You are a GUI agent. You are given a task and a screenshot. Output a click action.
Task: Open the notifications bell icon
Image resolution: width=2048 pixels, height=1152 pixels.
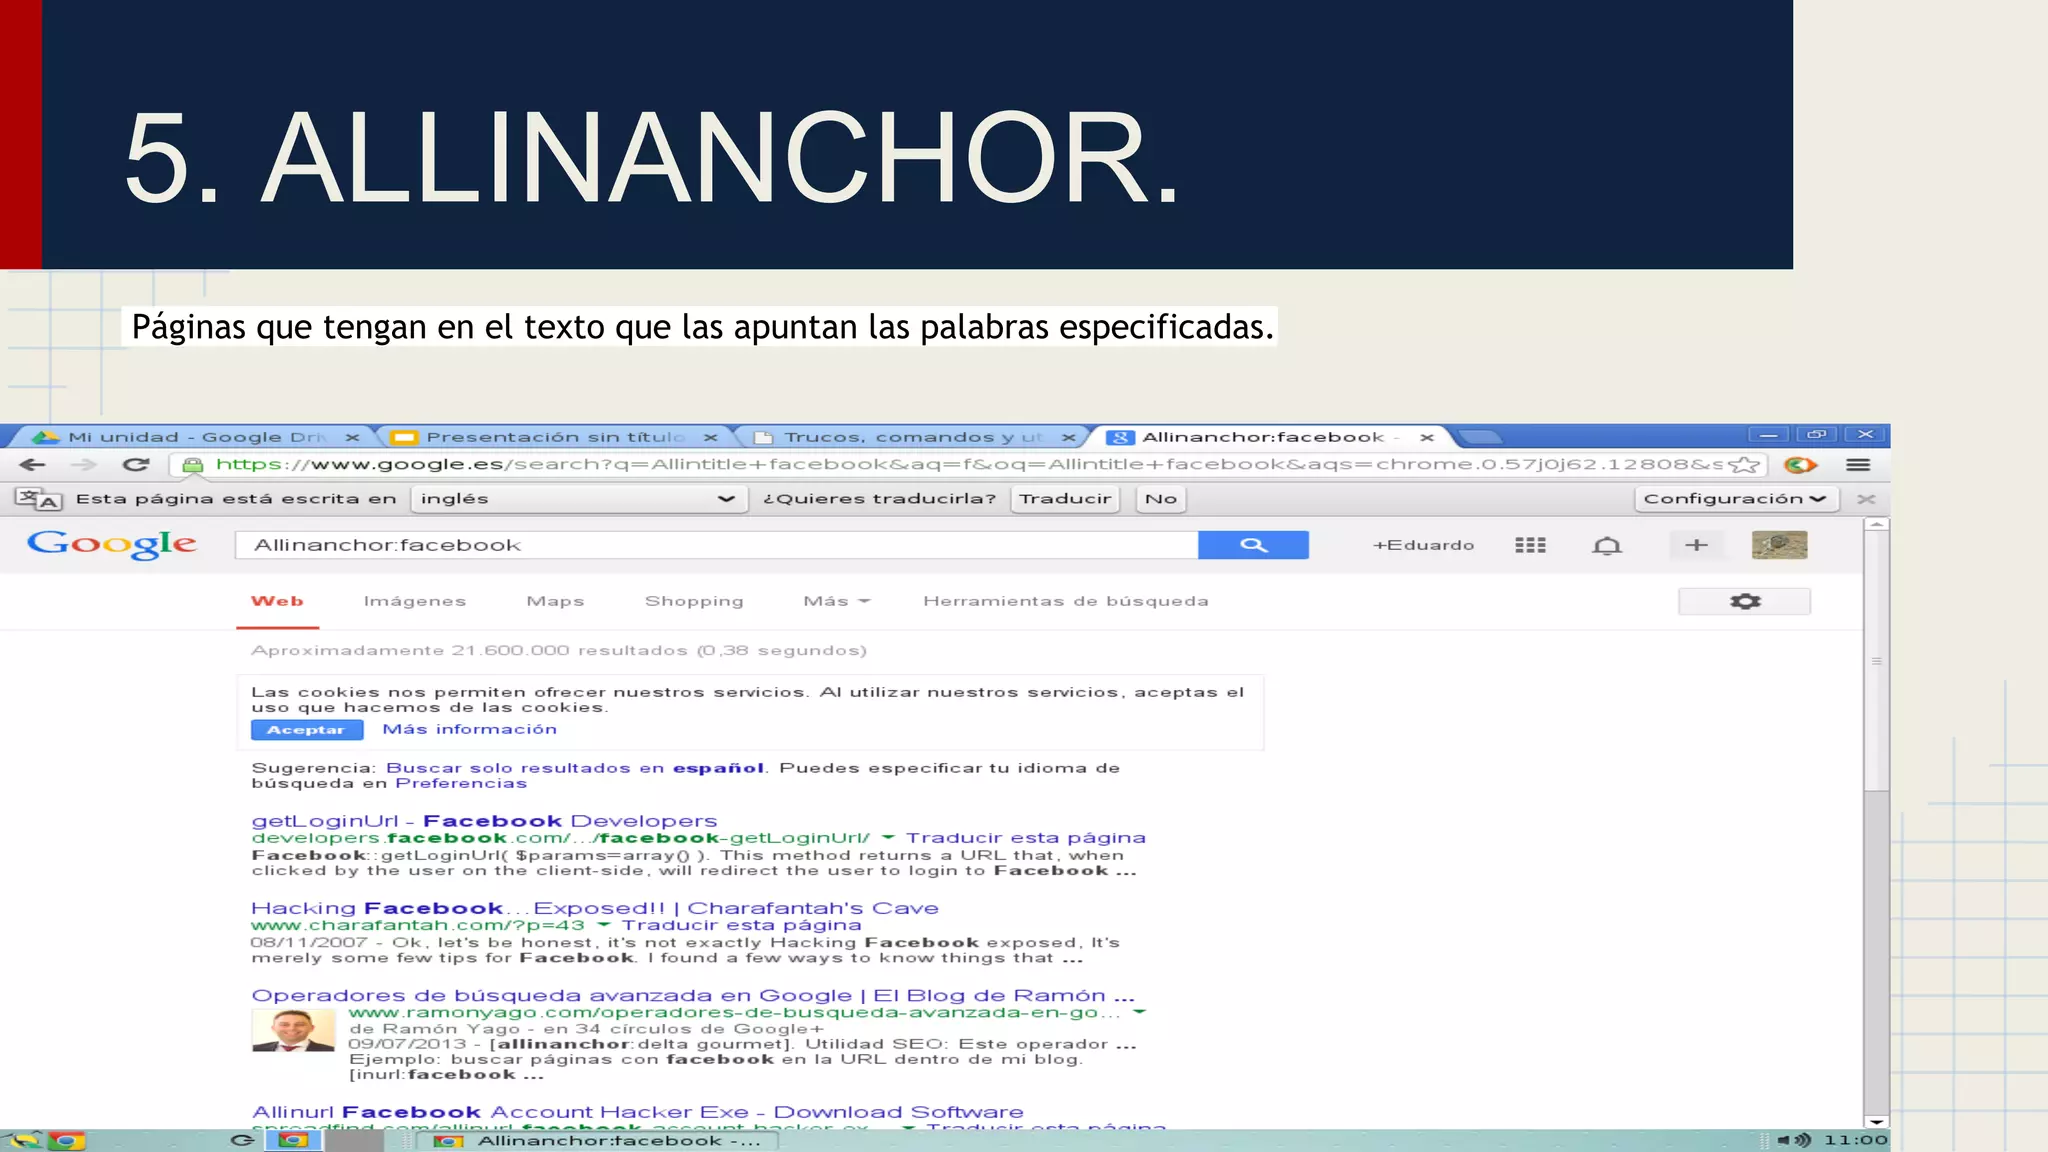[x=1607, y=545]
